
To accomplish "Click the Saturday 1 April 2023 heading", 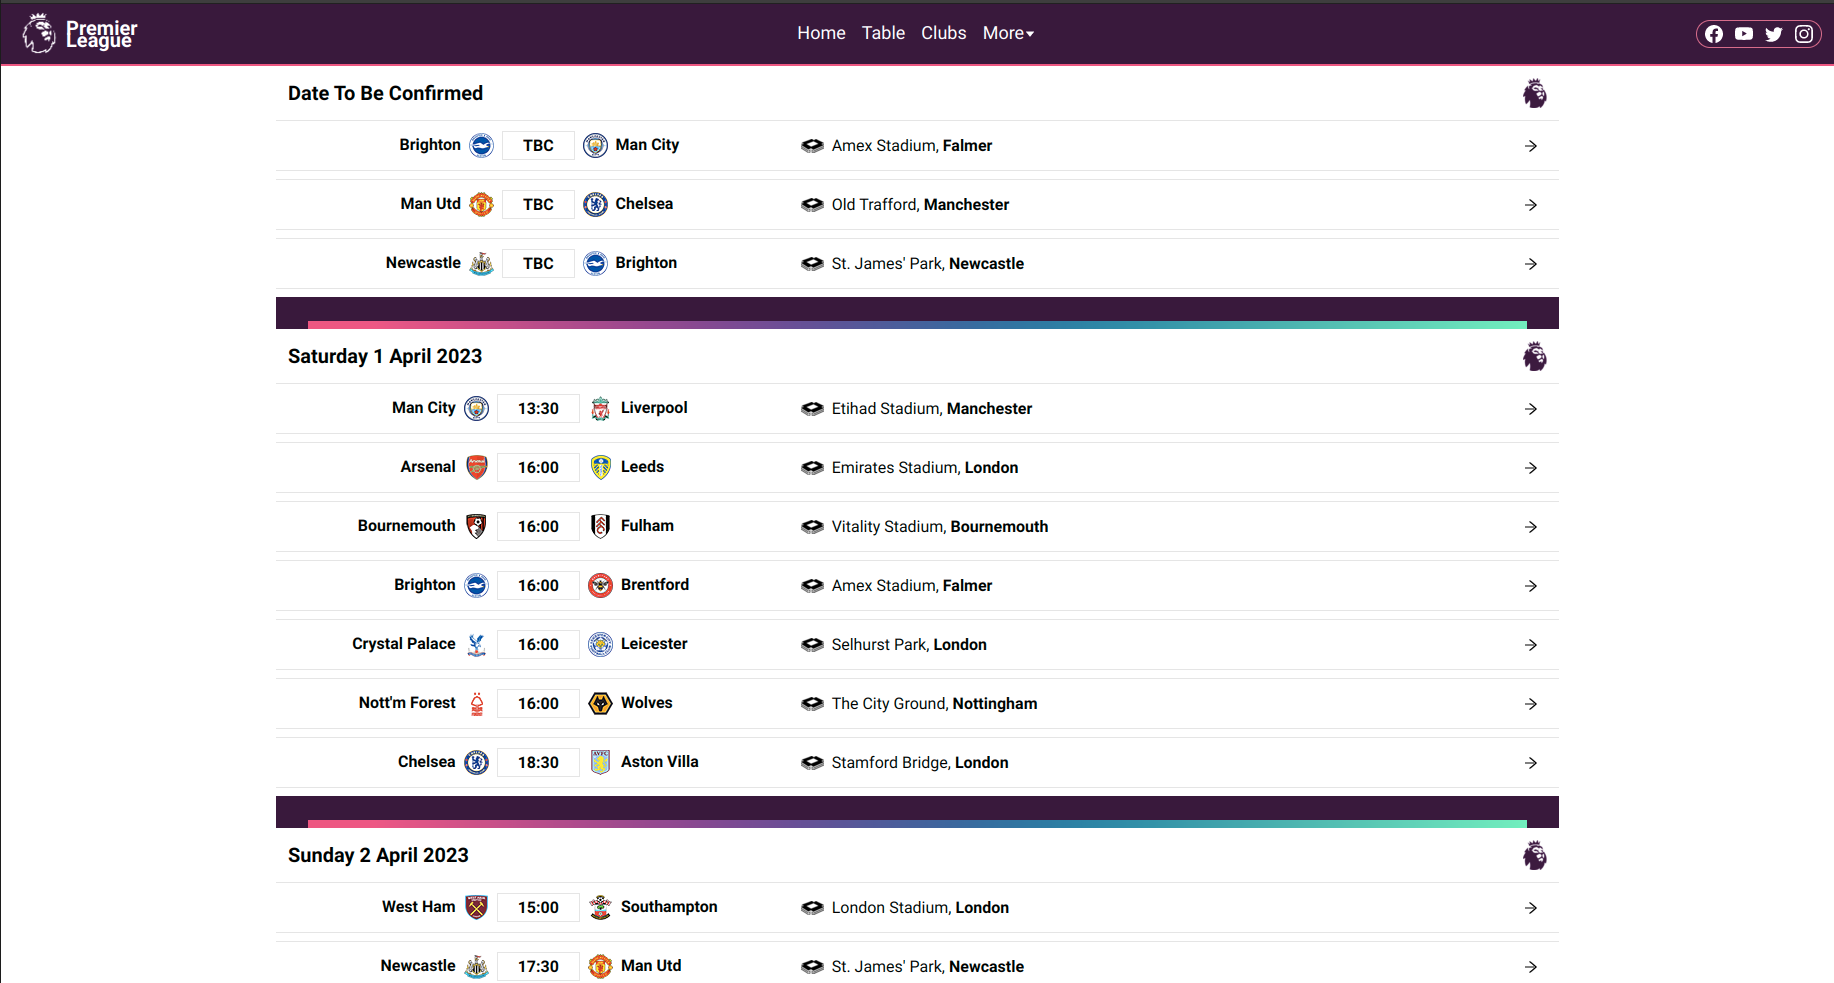I will pos(385,356).
